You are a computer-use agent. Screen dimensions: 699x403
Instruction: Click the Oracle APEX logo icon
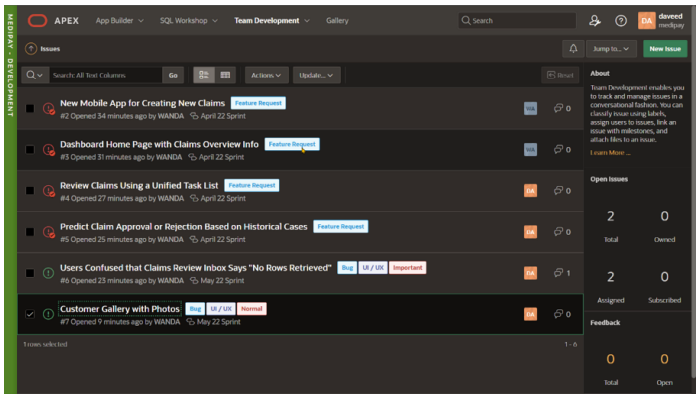[37, 21]
